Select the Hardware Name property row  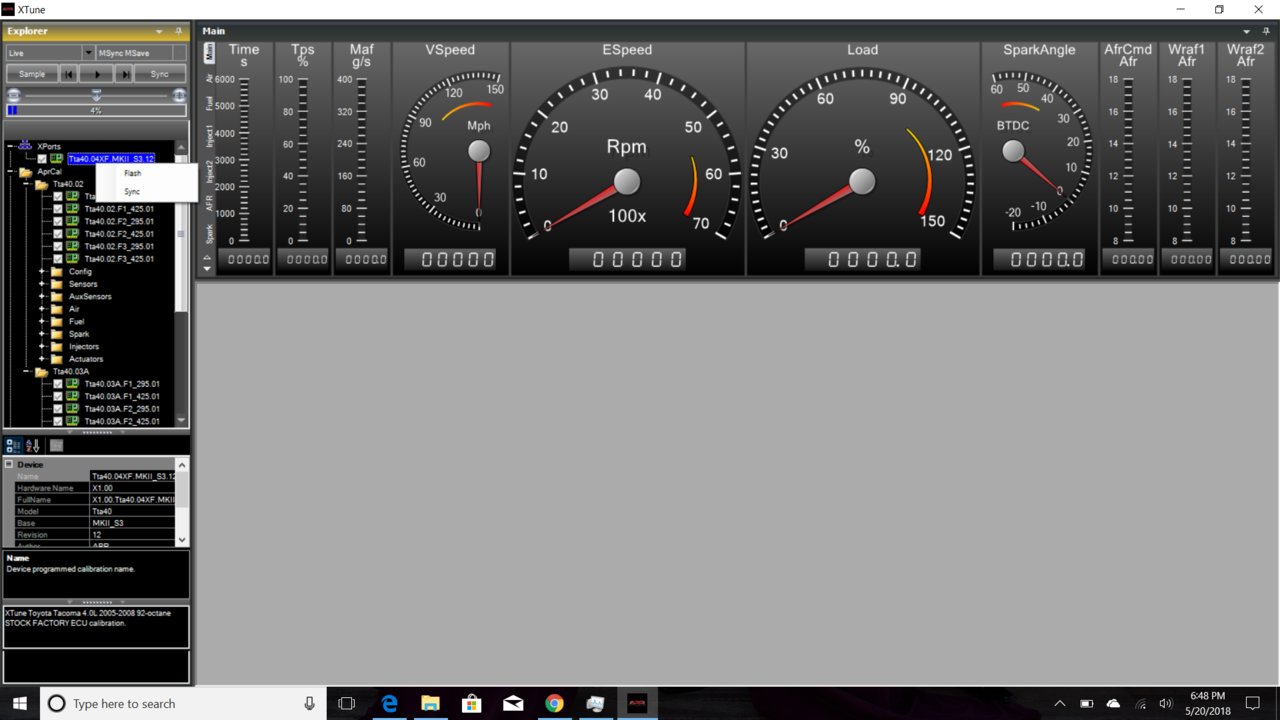(x=95, y=488)
